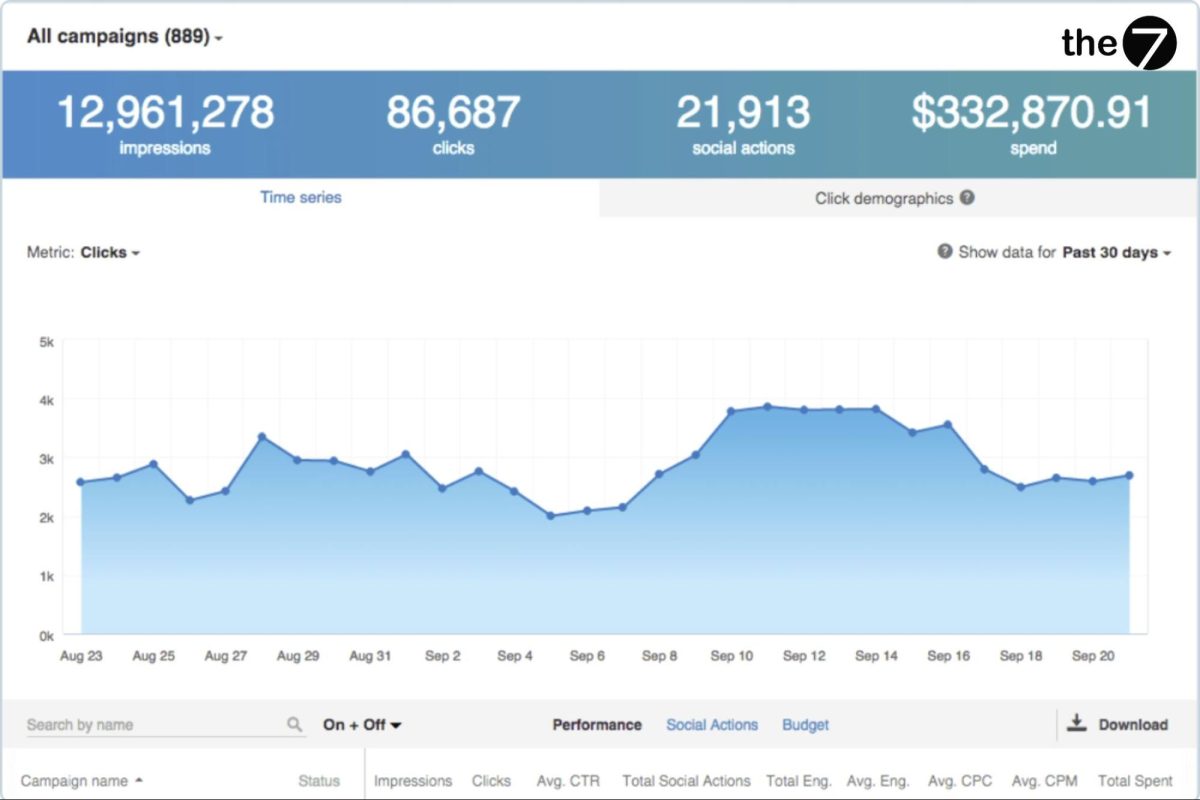Click the search magnifier icon

click(x=294, y=725)
